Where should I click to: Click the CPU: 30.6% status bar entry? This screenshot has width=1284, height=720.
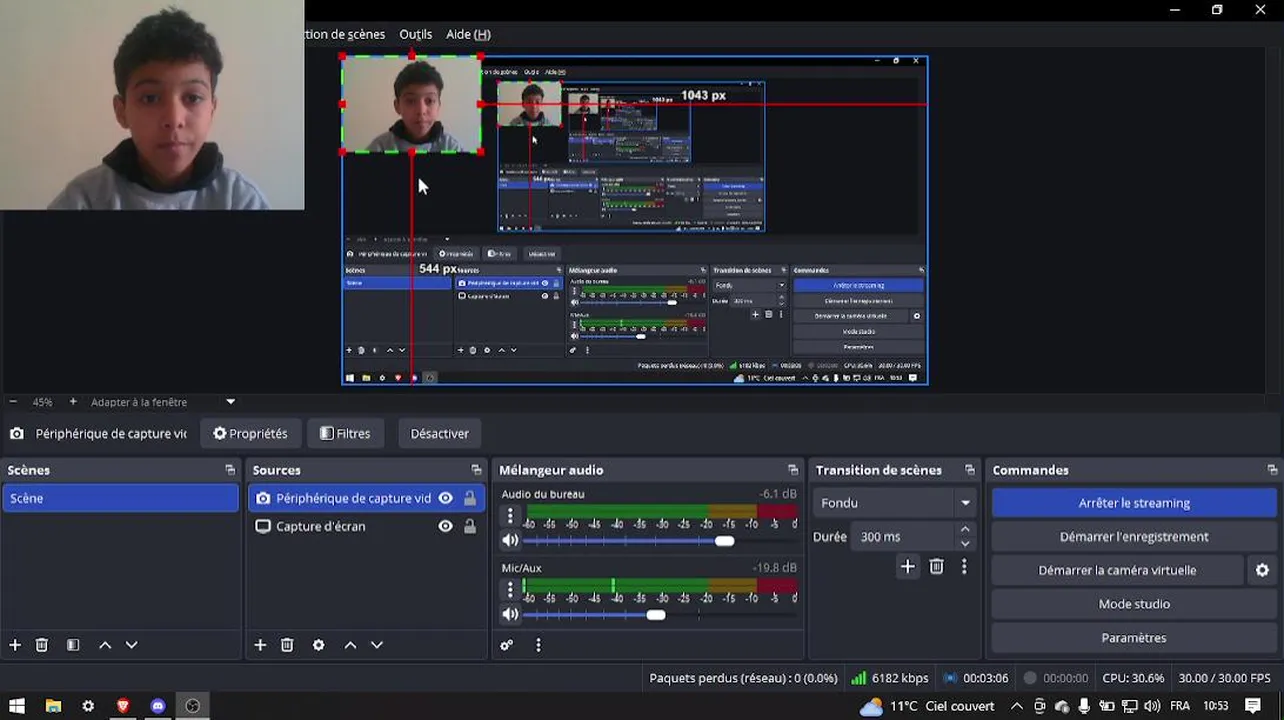pyautogui.click(x=1133, y=678)
